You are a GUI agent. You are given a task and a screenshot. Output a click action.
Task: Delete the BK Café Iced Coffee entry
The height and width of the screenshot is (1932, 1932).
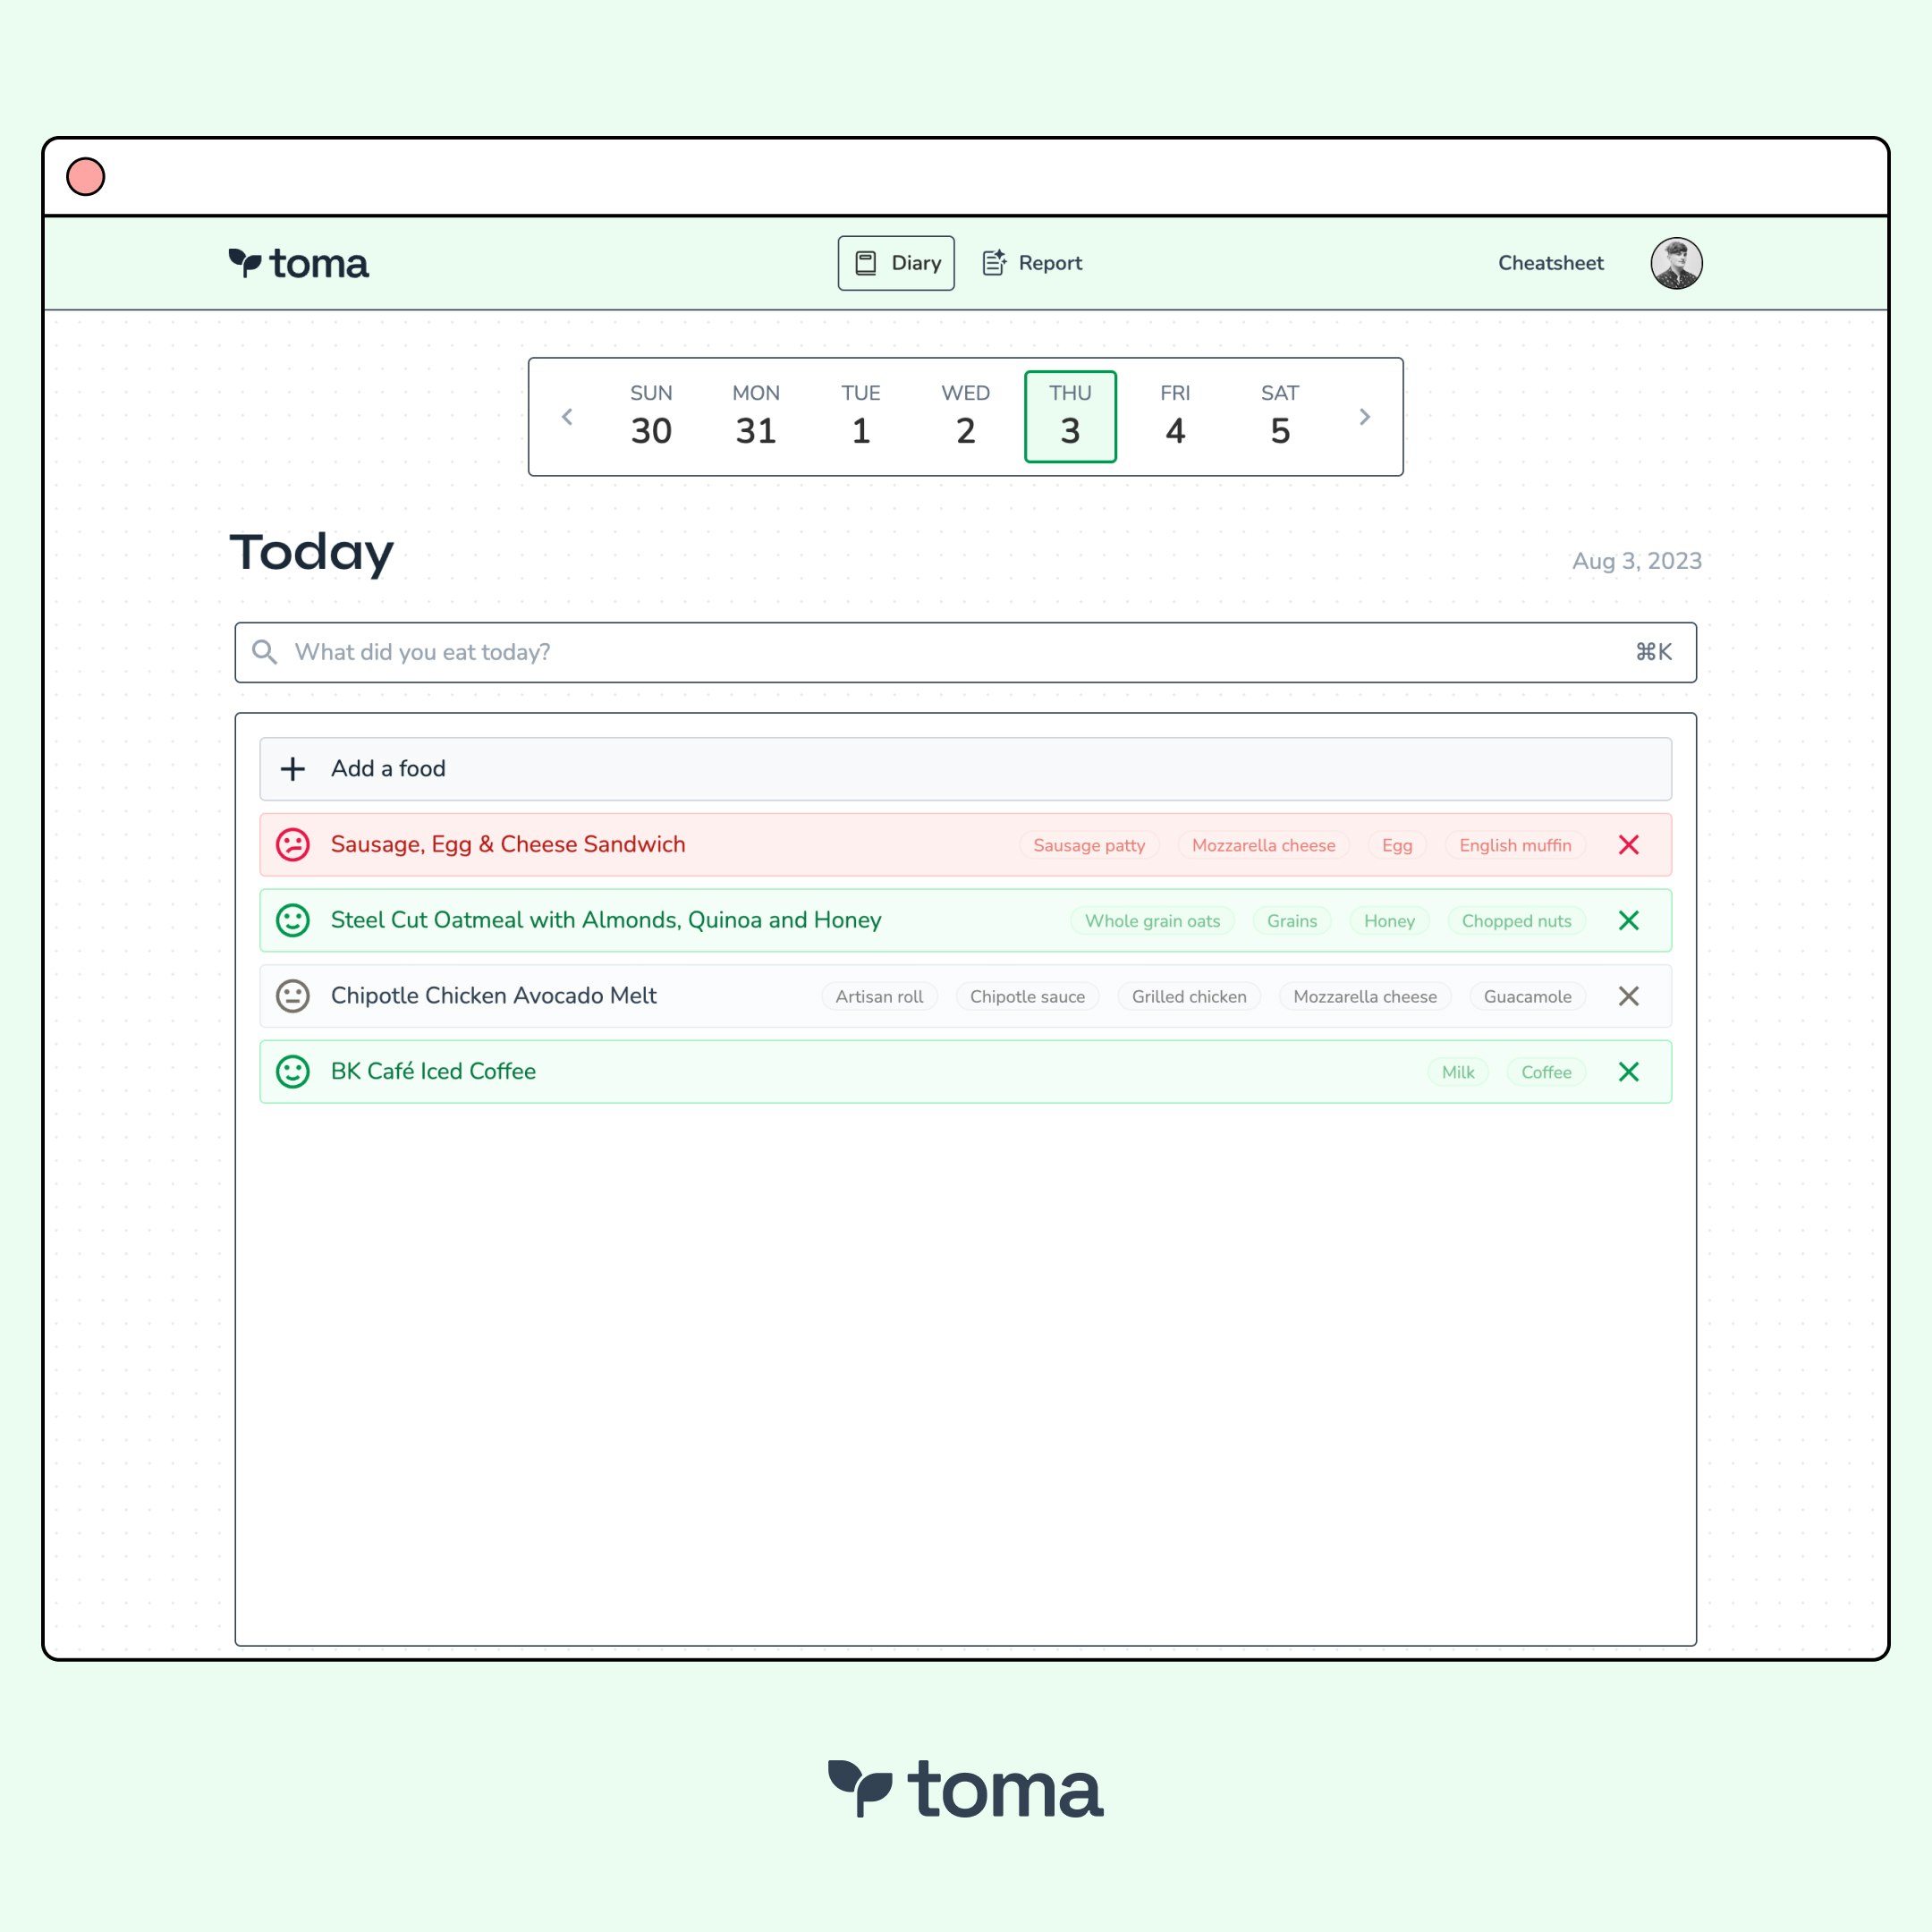(1628, 1072)
